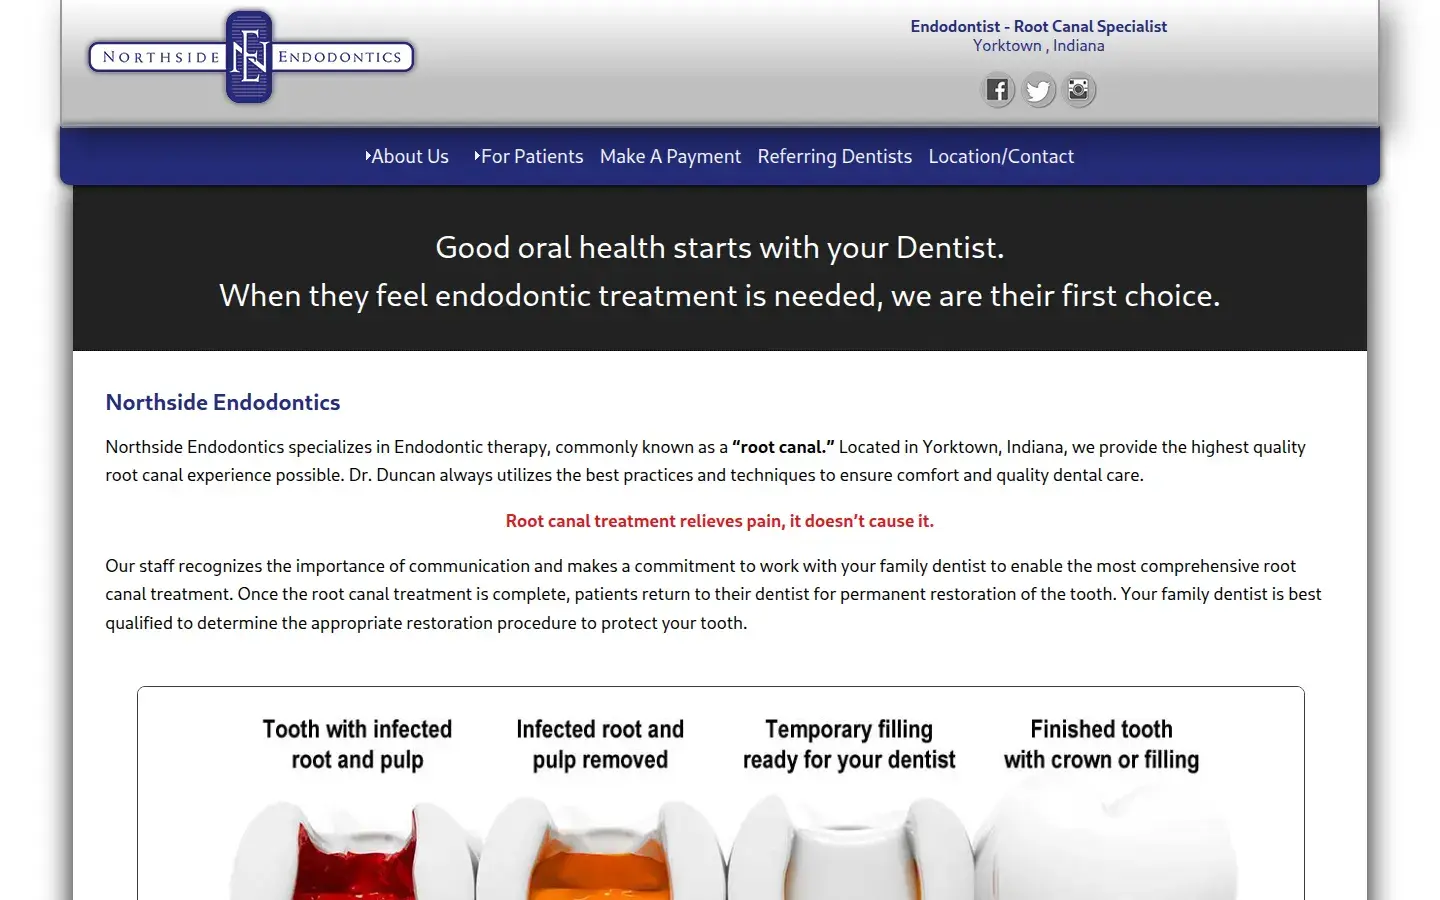This screenshot has height=900, width=1440.
Task: Click red text about relieving pain
Action: (x=719, y=521)
